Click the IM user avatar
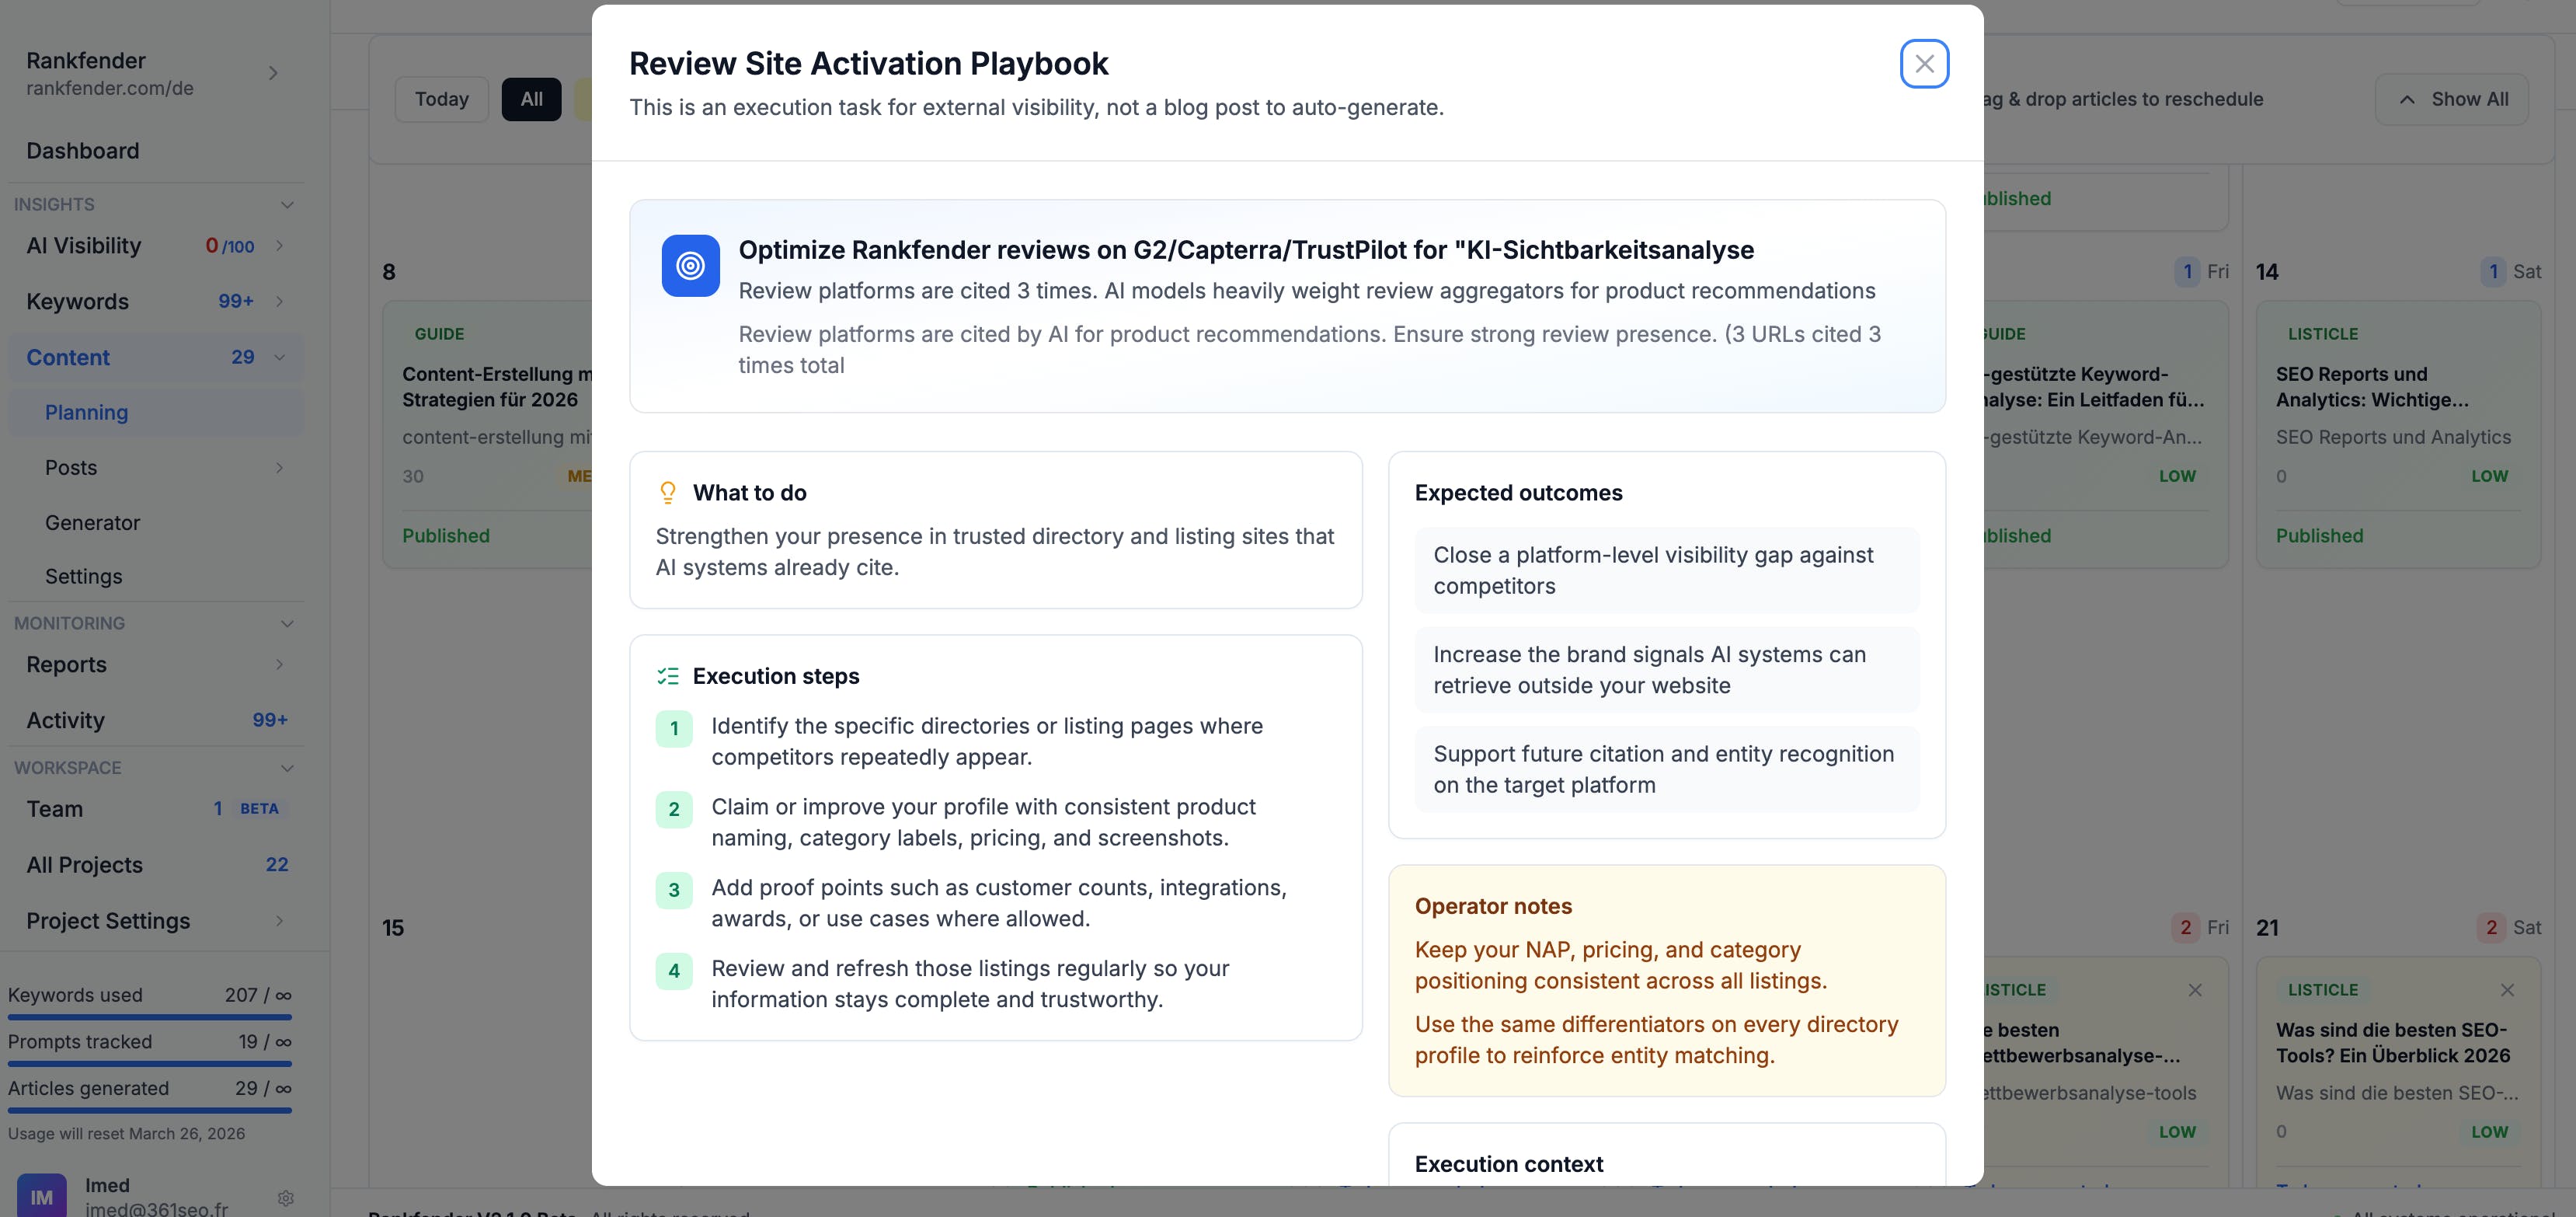The width and height of the screenshot is (2576, 1217). [x=42, y=1196]
